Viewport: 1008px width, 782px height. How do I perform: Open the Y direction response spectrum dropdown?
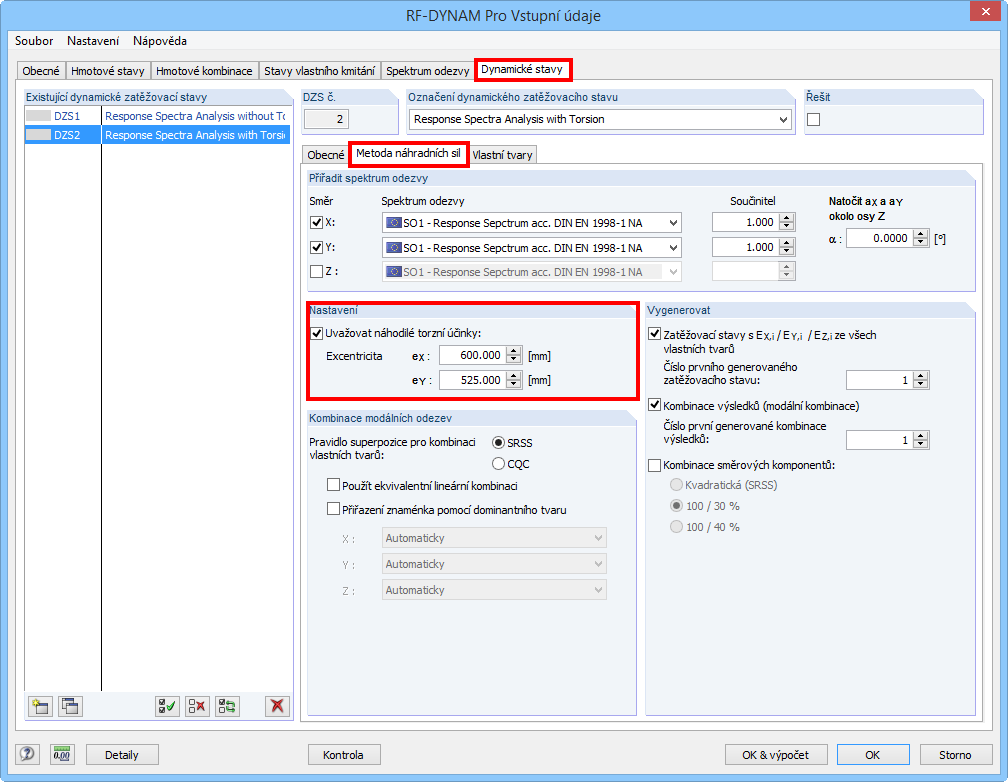(673, 248)
